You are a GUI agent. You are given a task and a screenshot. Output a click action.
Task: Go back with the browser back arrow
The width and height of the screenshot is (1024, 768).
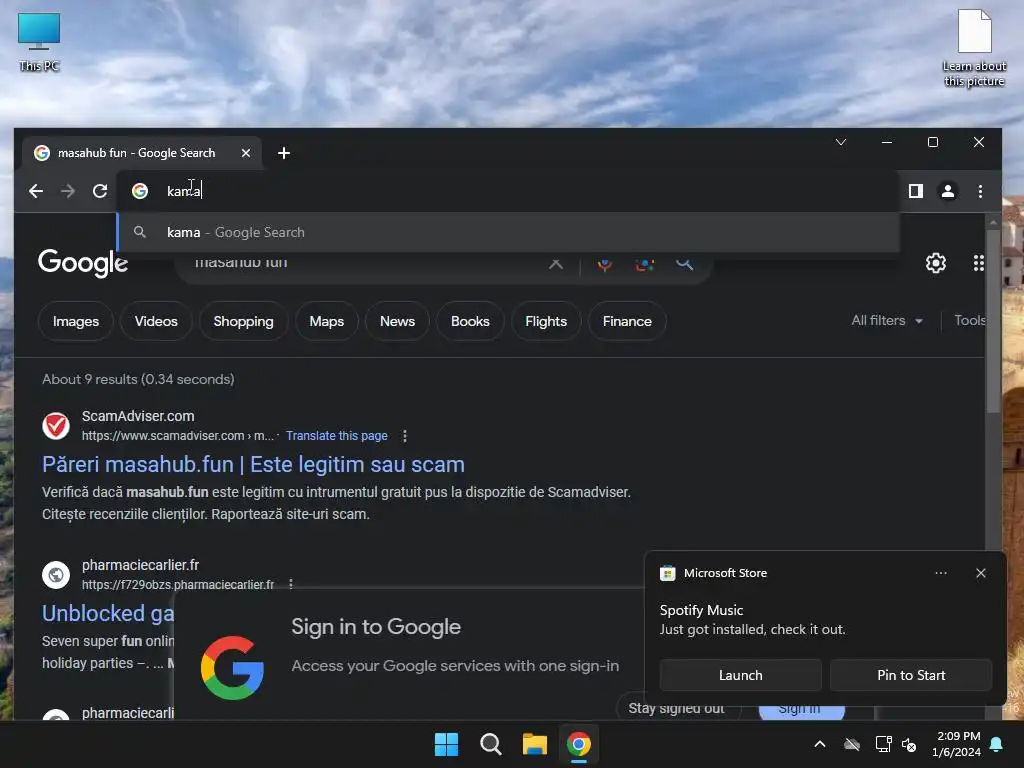point(36,191)
